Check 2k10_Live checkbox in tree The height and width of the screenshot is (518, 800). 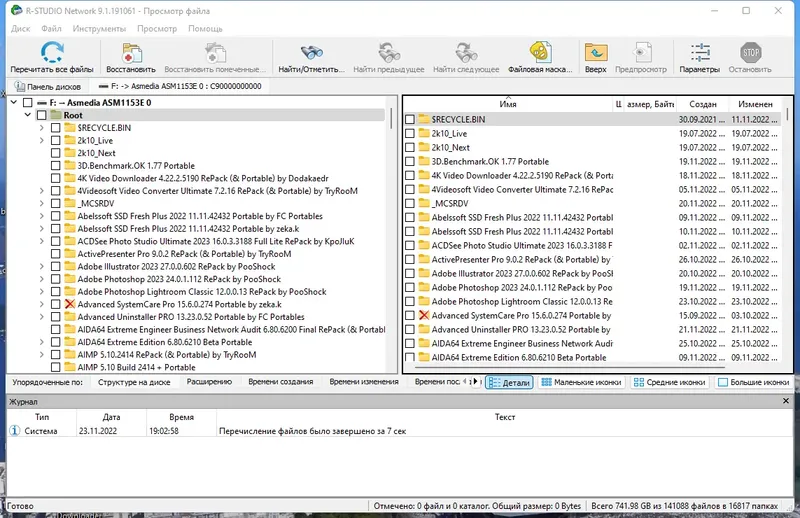click(56, 140)
